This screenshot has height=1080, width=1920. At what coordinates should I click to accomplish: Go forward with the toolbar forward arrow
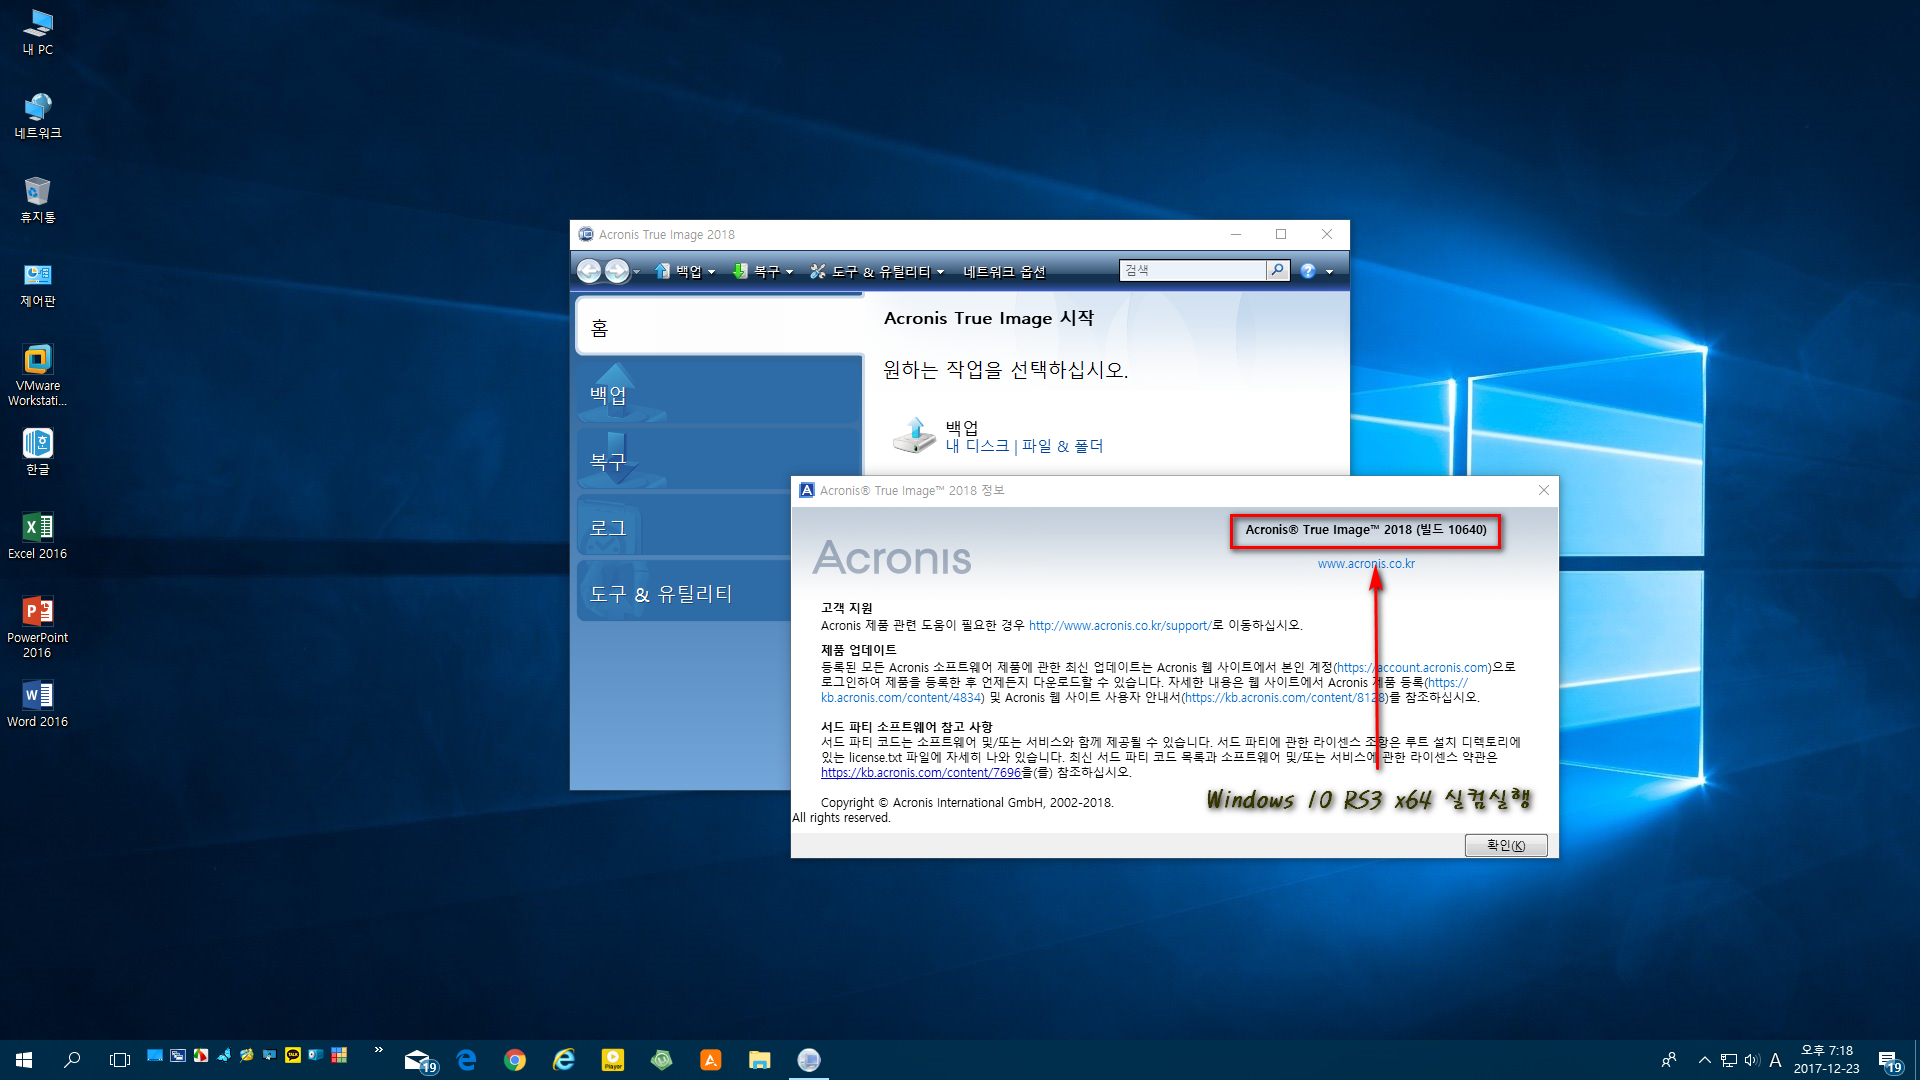pyautogui.click(x=617, y=271)
